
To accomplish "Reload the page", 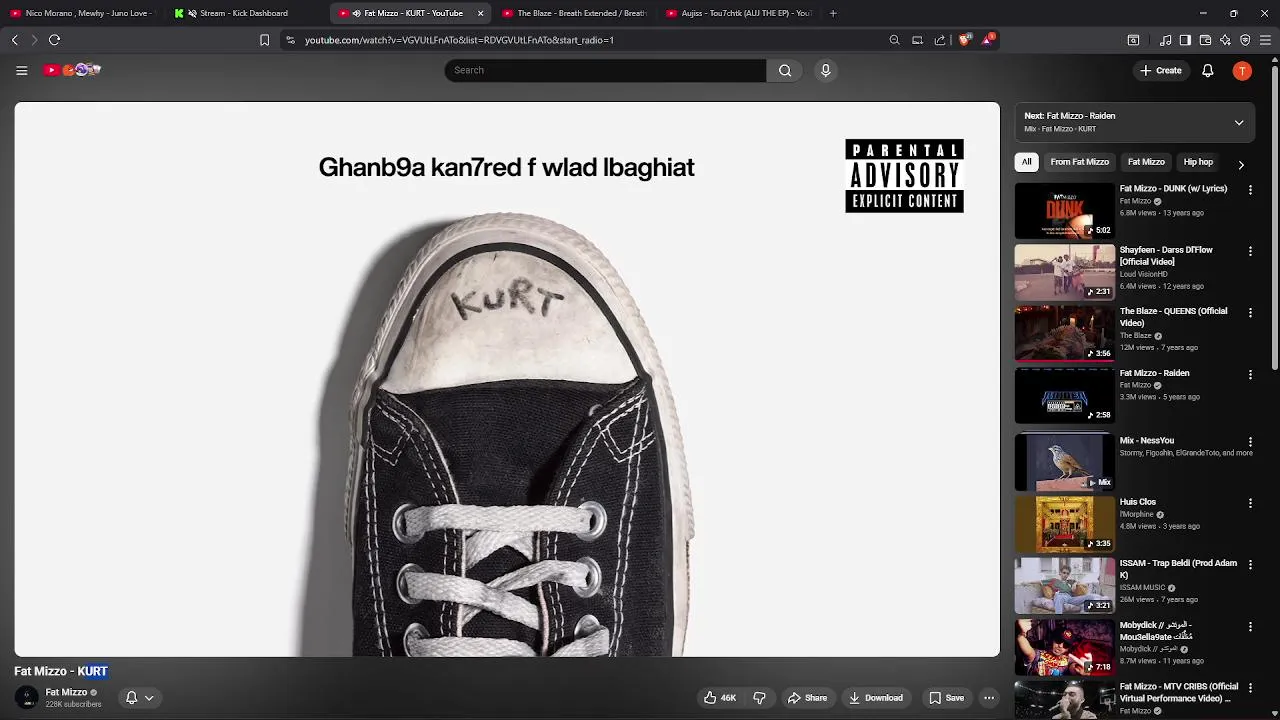I will (54, 40).
